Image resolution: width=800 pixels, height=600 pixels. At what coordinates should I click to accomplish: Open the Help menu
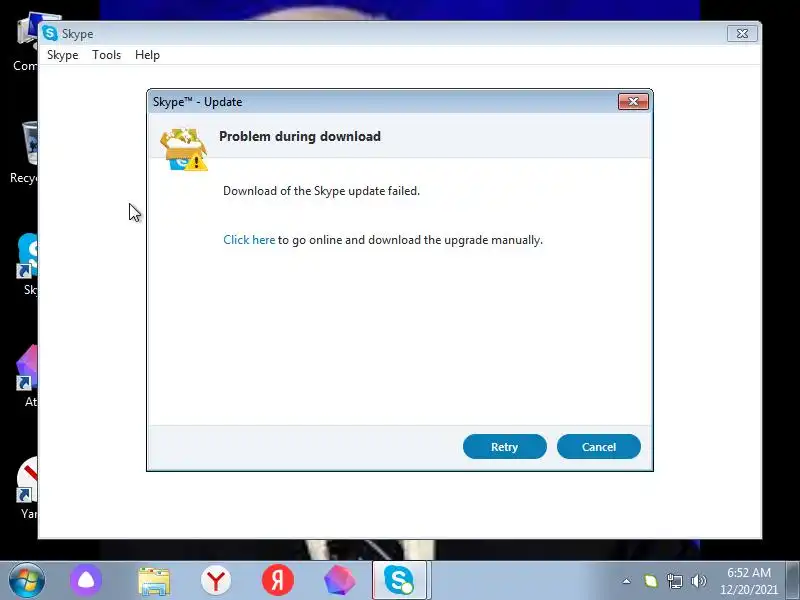click(147, 55)
